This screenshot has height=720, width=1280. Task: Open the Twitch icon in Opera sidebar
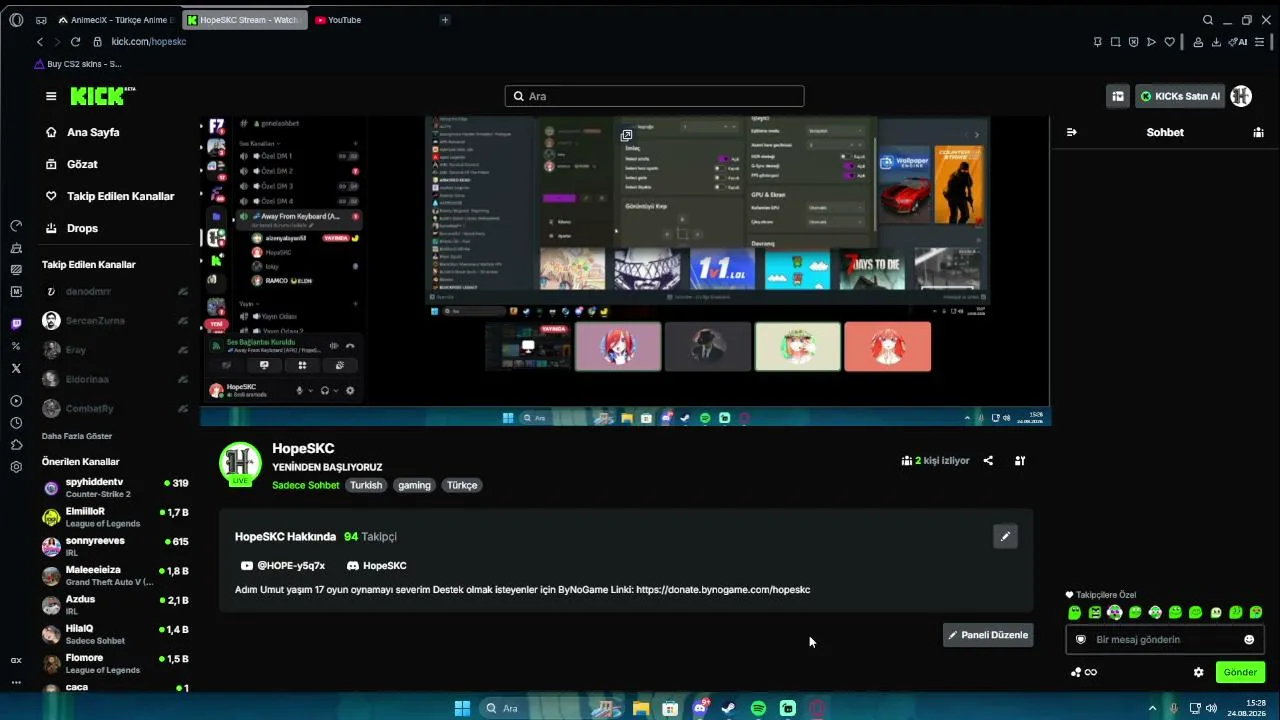coord(16,324)
